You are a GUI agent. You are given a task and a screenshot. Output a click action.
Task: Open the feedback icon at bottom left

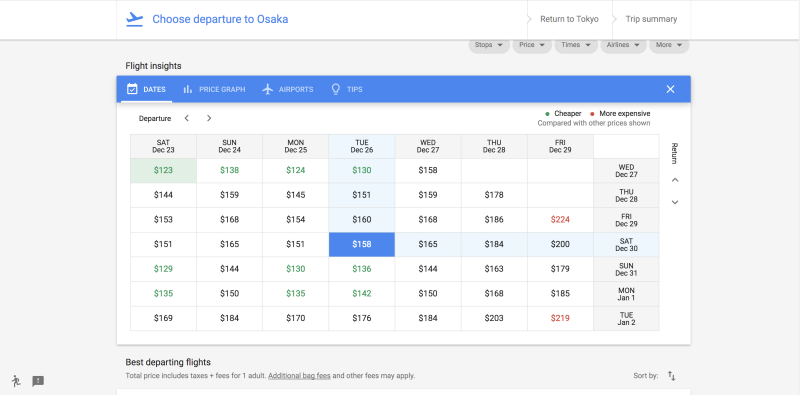(38, 381)
